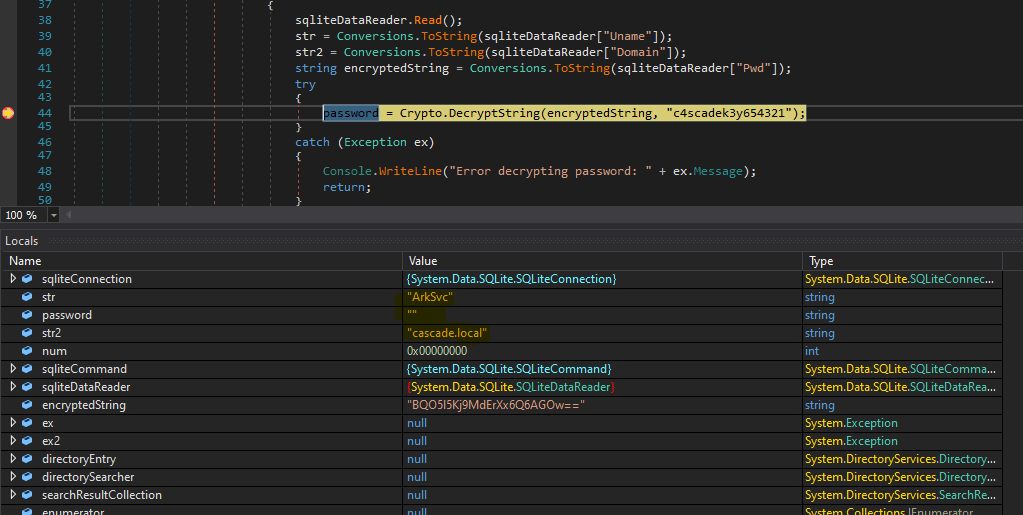Click the variable icon beside str
1023x515 pixels.
pyautogui.click(x=28, y=297)
